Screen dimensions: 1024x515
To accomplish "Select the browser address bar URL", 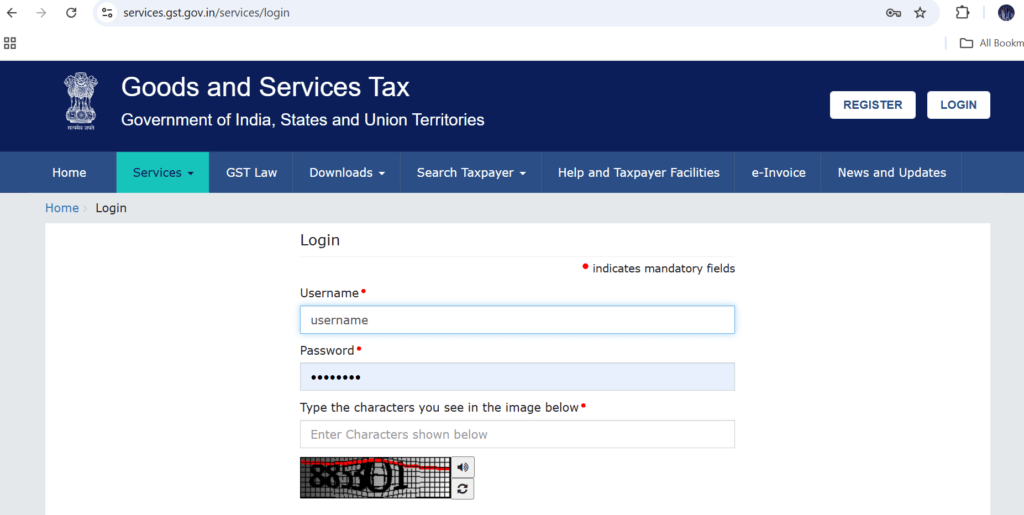I will click(206, 12).
